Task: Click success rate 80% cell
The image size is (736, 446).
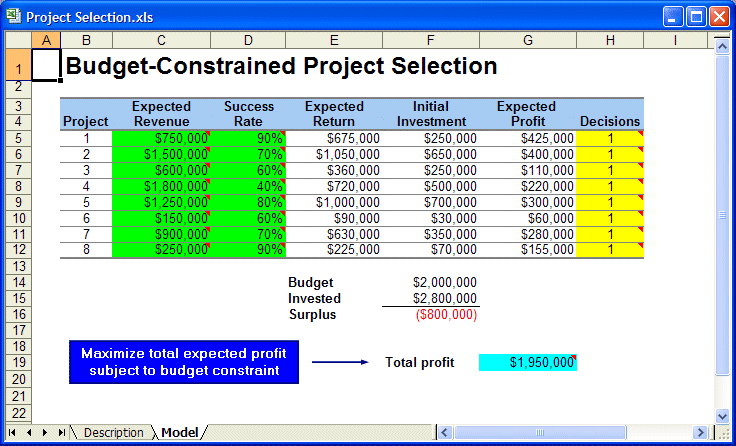Action: click(x=248, y=202)
